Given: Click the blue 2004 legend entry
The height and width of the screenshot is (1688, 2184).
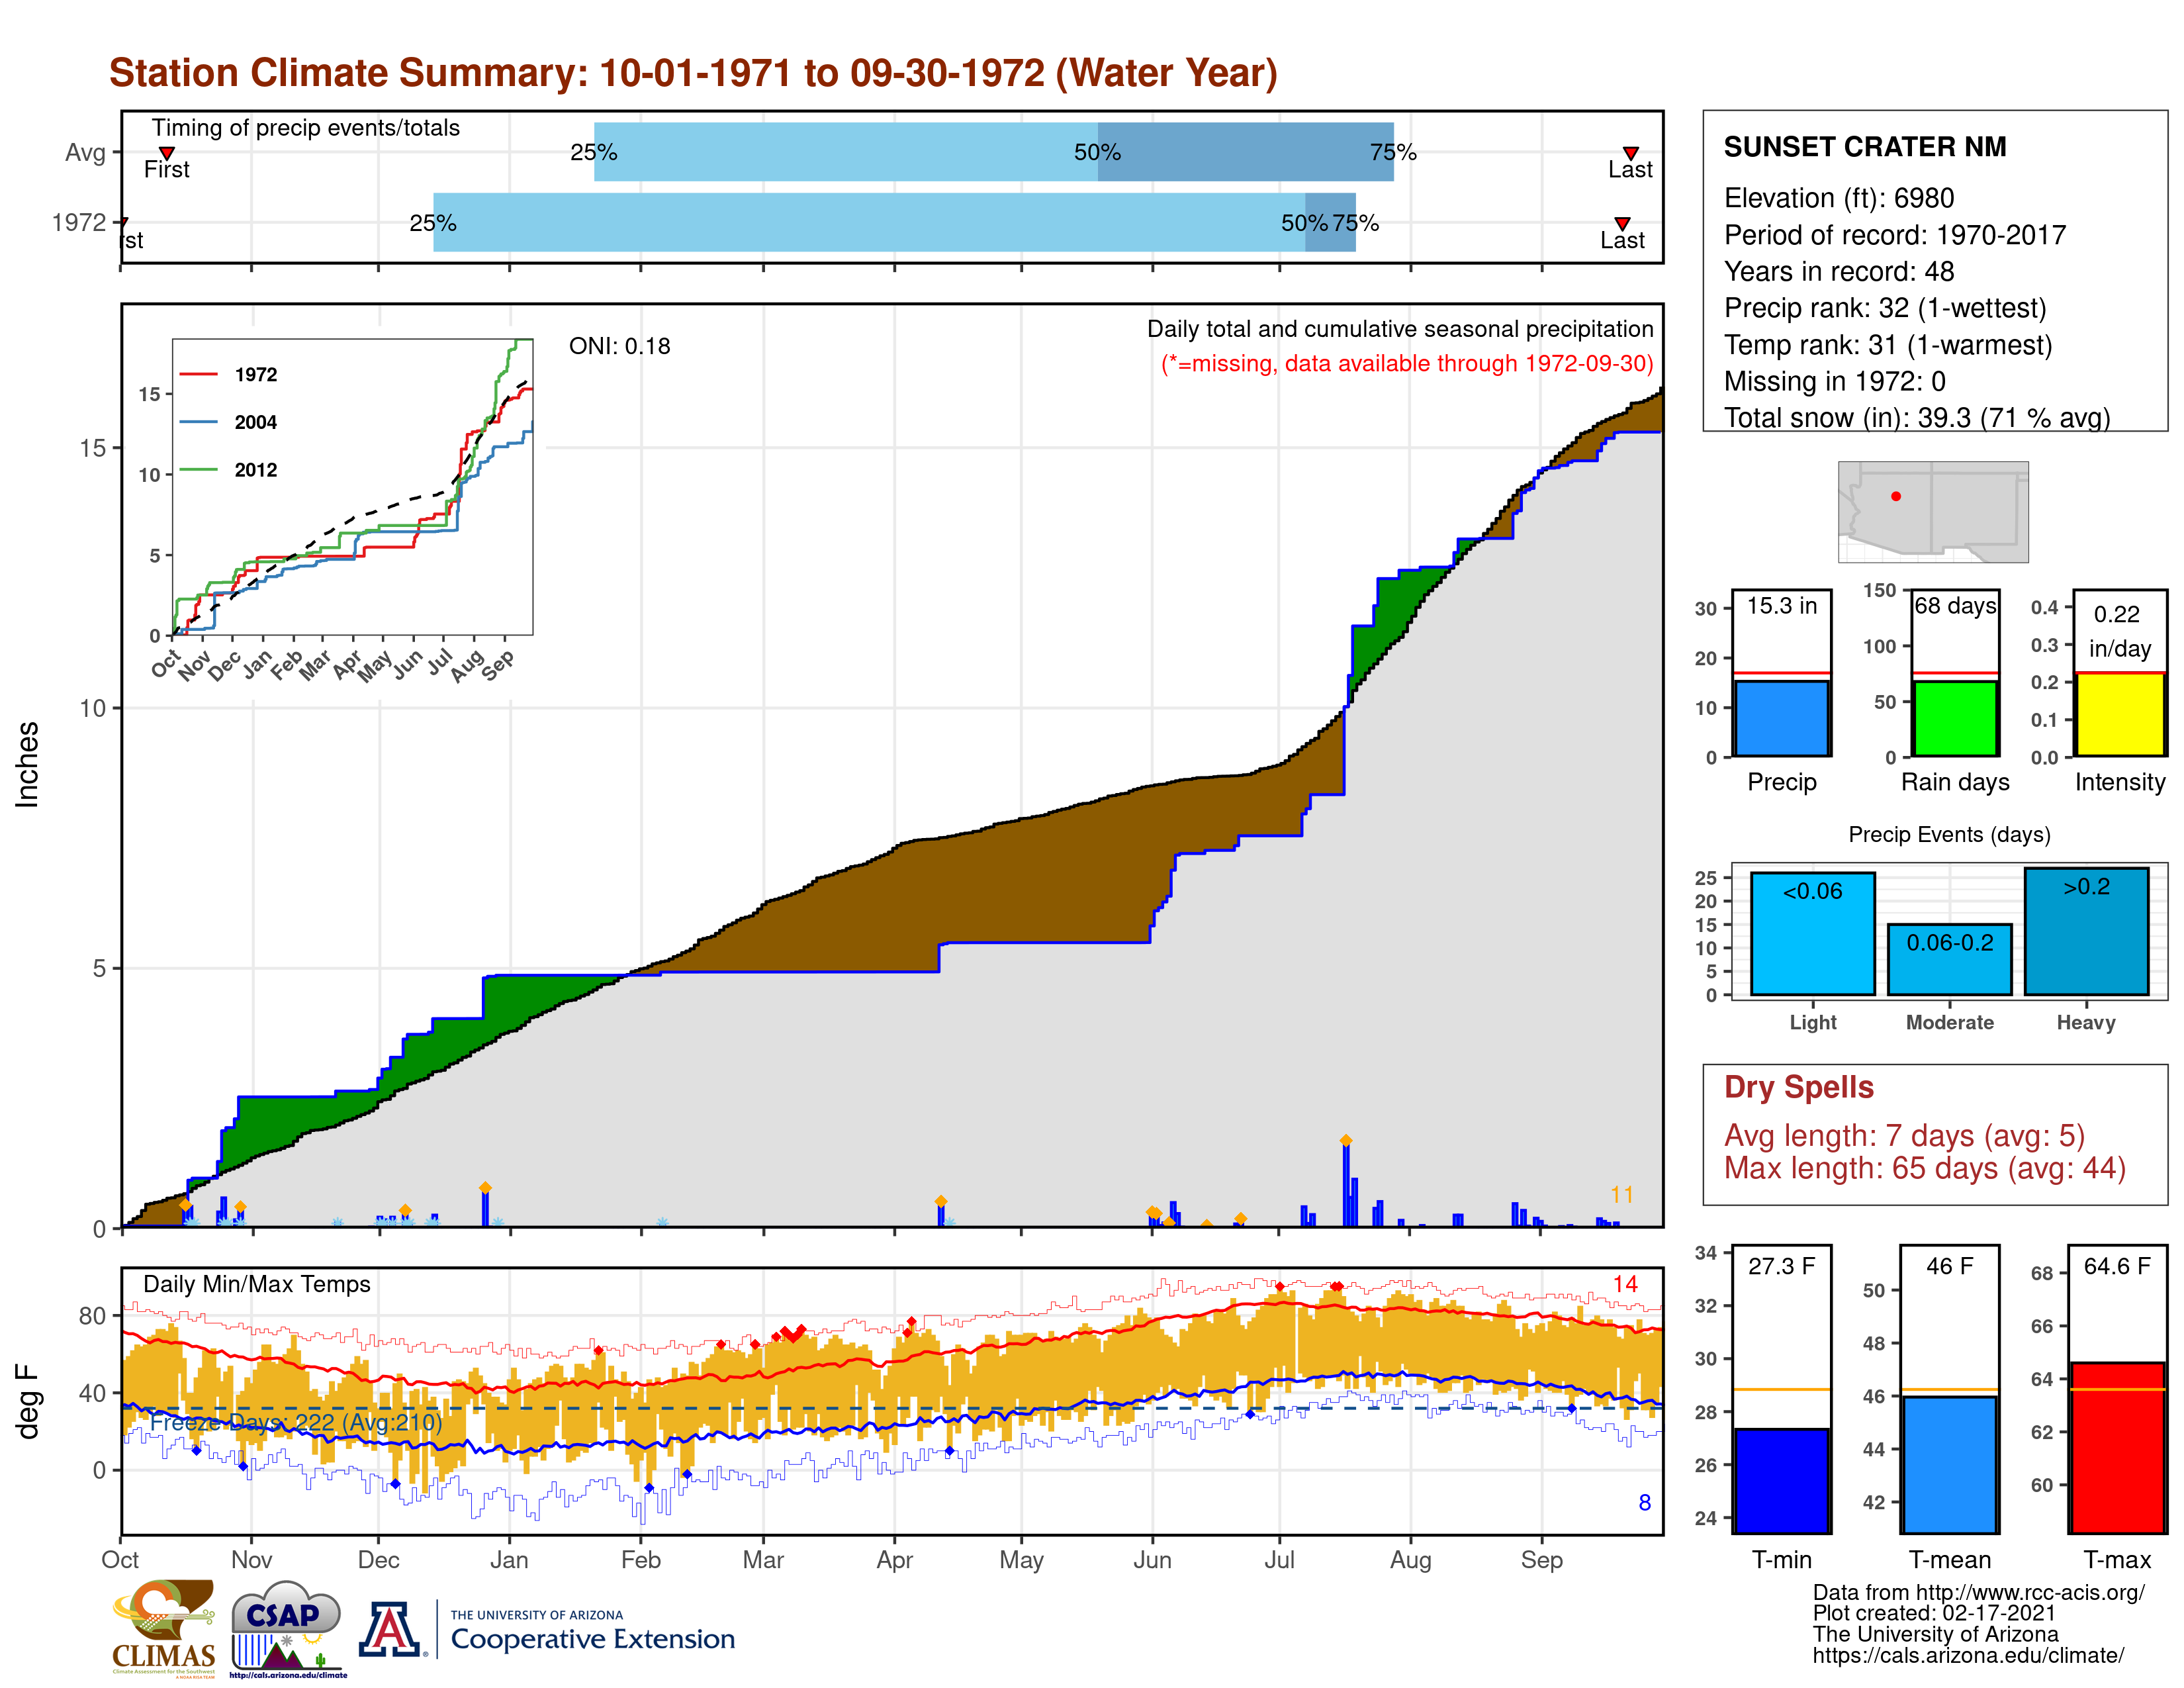Looking at the screenshot, I should point(255,422).
